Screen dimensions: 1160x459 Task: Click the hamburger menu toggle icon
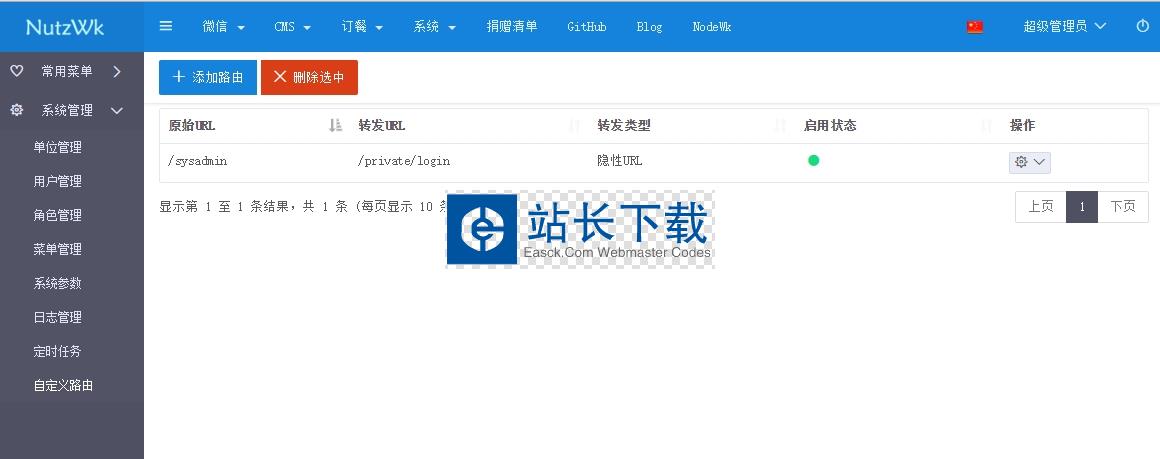pyautogui.click(x=166, y=26)
